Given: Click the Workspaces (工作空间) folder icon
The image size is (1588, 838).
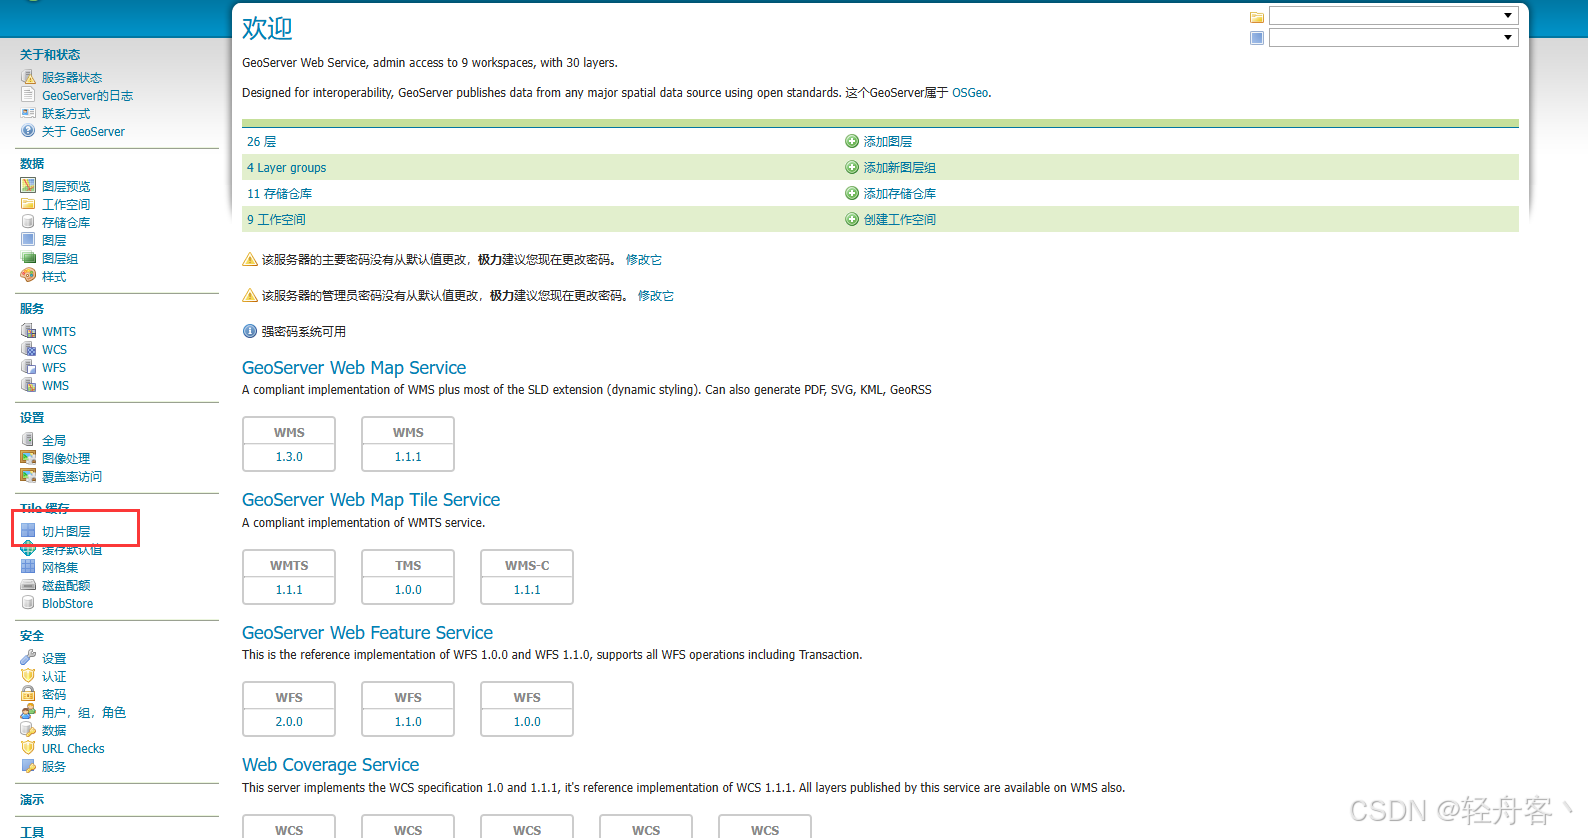Looking at the screenshot, I should pyautogui.click(x=28, y=204).
